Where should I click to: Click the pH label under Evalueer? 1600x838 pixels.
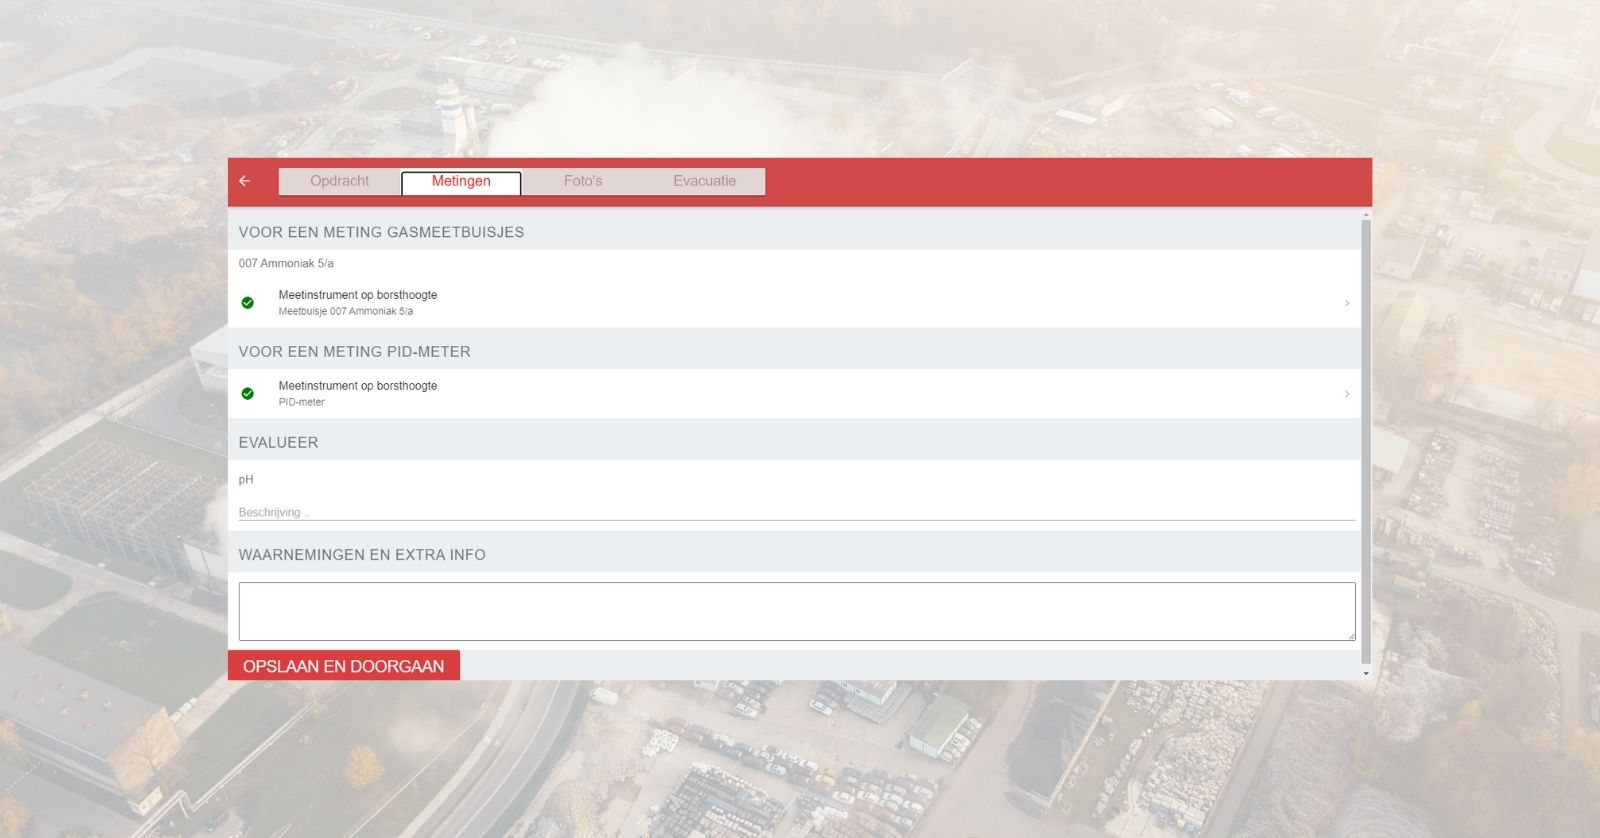246,479
